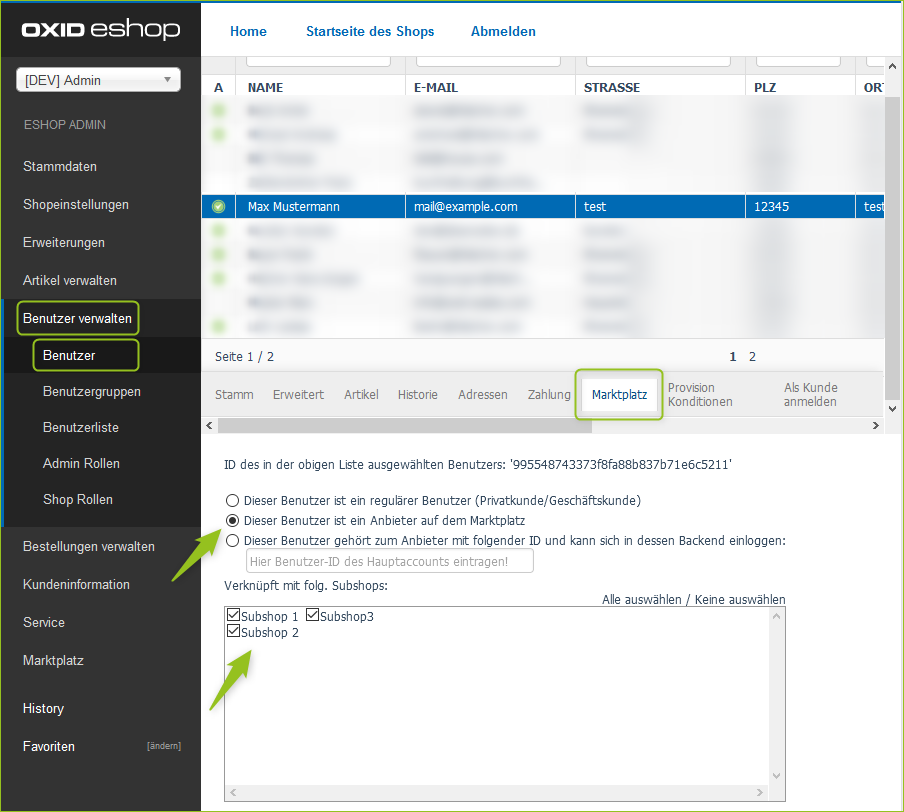The width and height of the screenshot is (904, 812).
Task: Click the green active status icon of Max Mustermann
Action: click(x=219, y=206)
